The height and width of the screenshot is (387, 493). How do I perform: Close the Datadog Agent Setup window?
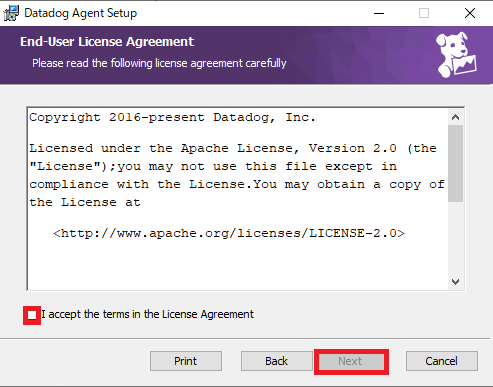click(x=470, y=13)
